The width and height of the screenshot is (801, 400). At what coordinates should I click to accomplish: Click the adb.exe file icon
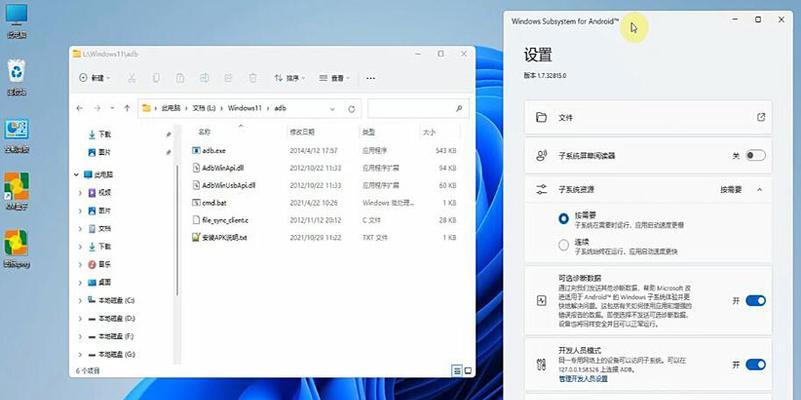tap(196, 151)
